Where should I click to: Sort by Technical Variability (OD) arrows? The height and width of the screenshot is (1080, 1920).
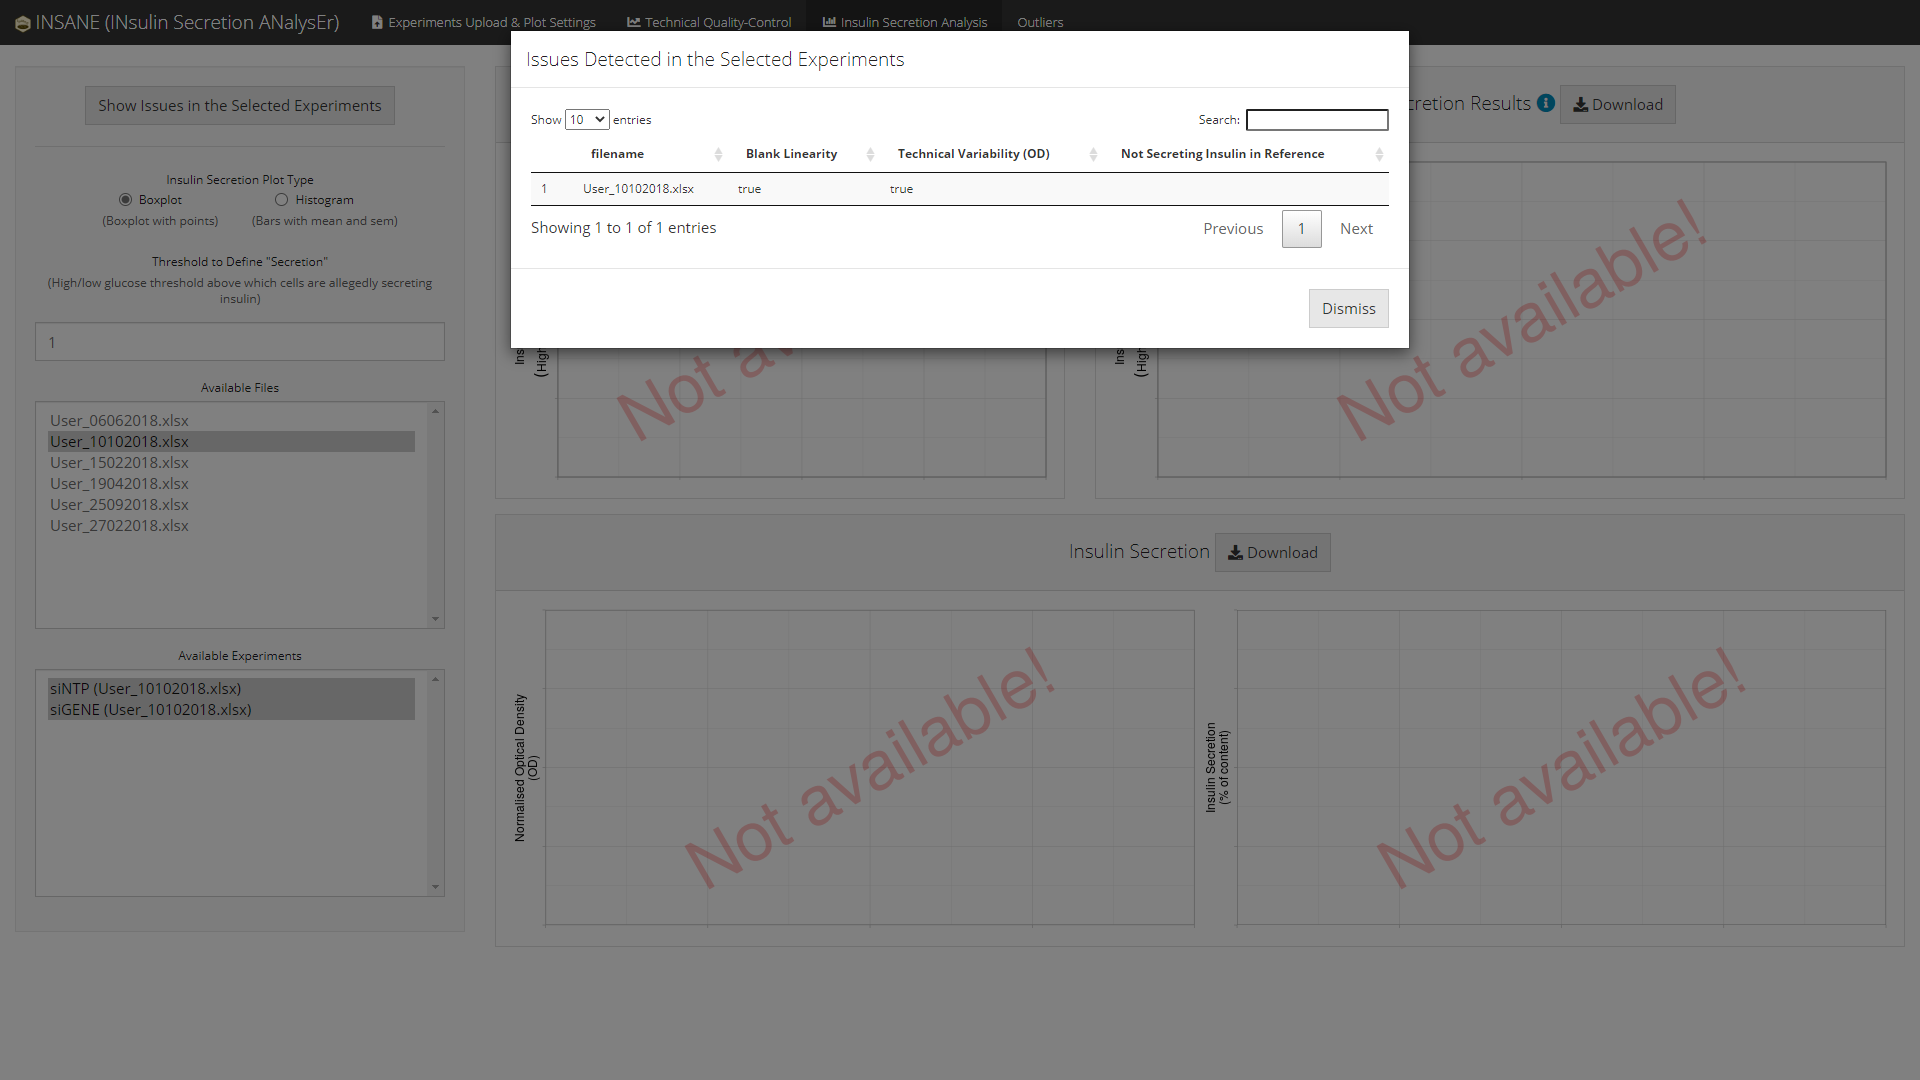click(x=1093, y=154)
